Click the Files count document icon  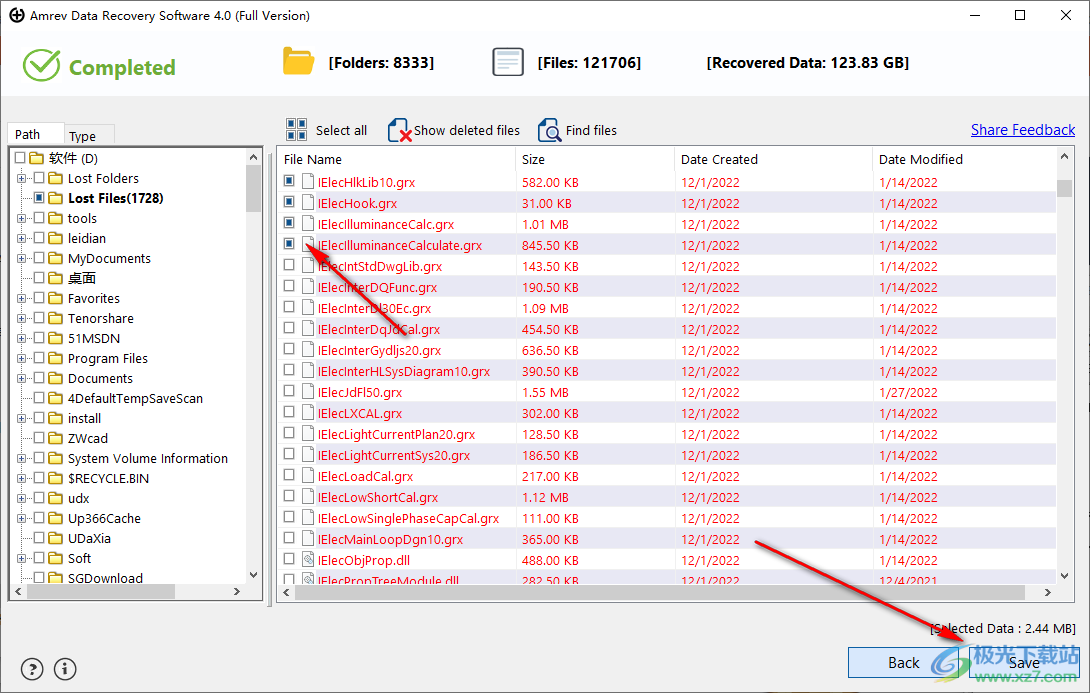pos(508,61)
